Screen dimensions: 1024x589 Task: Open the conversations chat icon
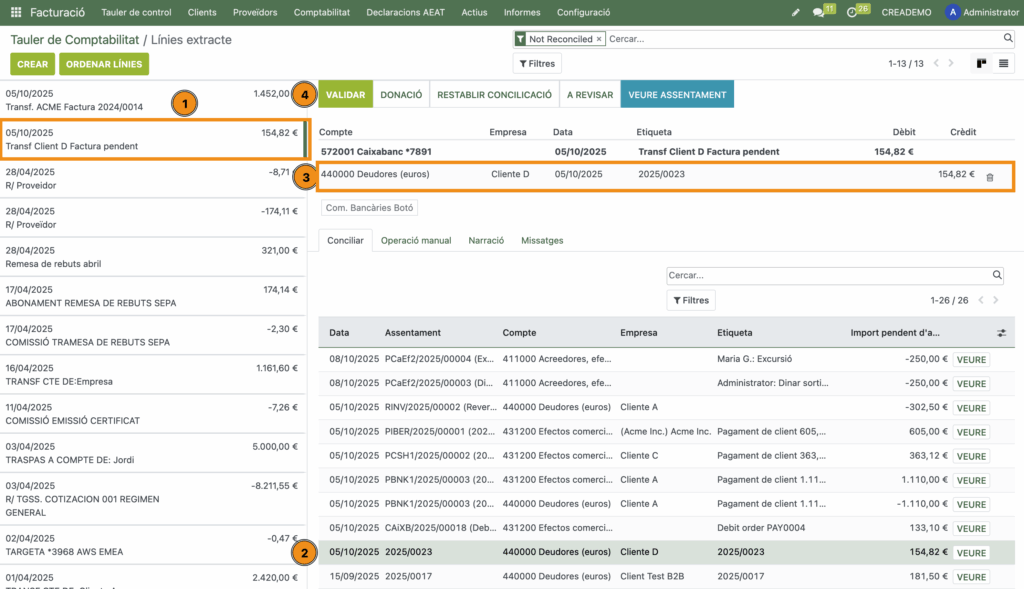(819, 12)
